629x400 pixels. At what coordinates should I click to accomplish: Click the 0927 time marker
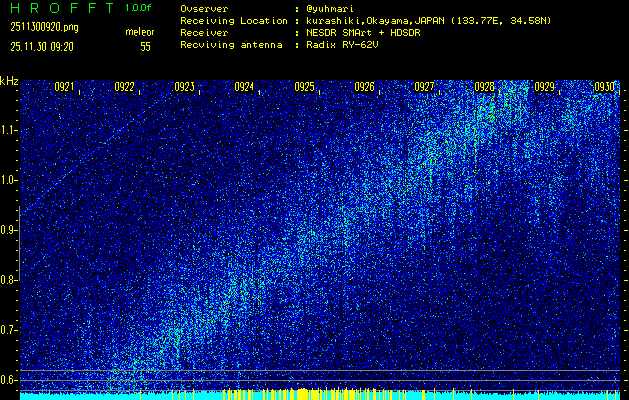point(424,87)
